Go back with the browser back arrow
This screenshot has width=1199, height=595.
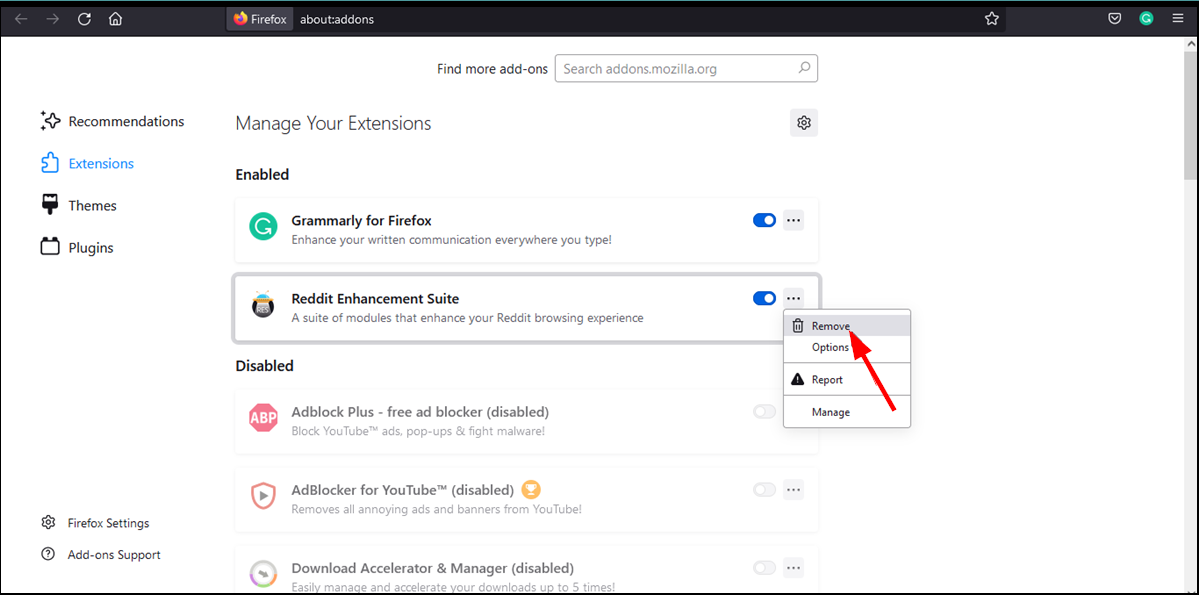click(x=21, y=19)
